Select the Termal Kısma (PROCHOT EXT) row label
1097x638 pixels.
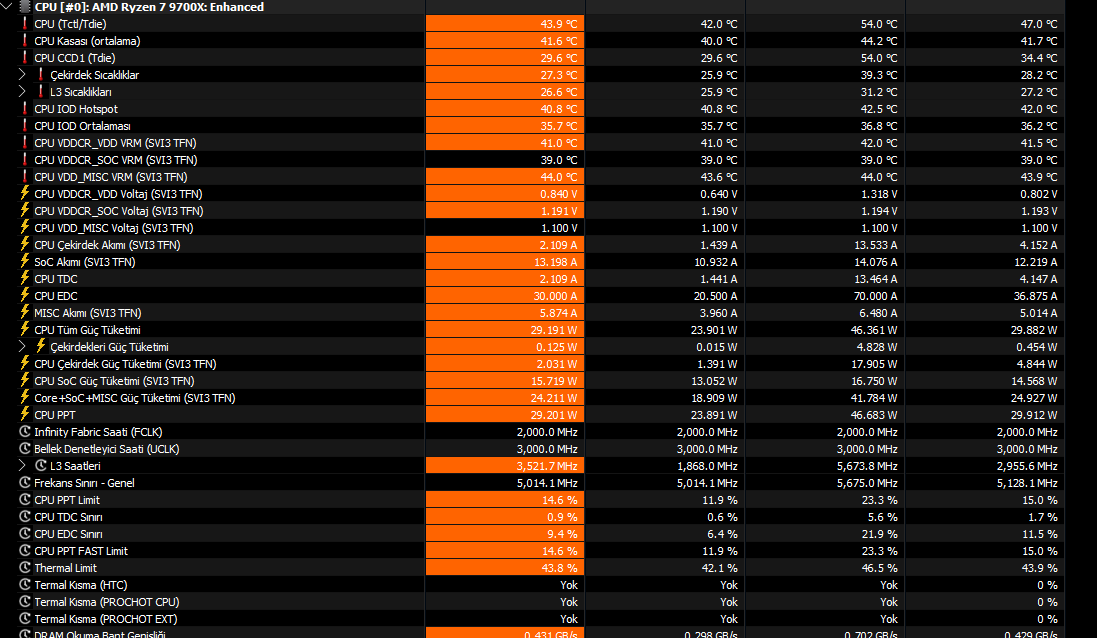(106, 619)
